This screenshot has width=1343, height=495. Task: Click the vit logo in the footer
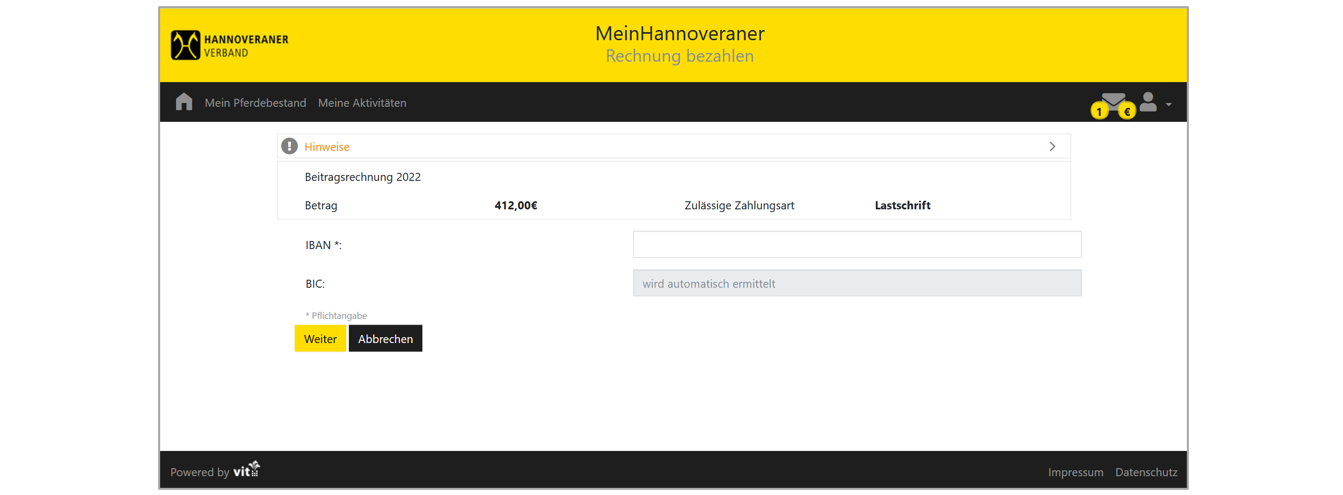pos(247,470)
